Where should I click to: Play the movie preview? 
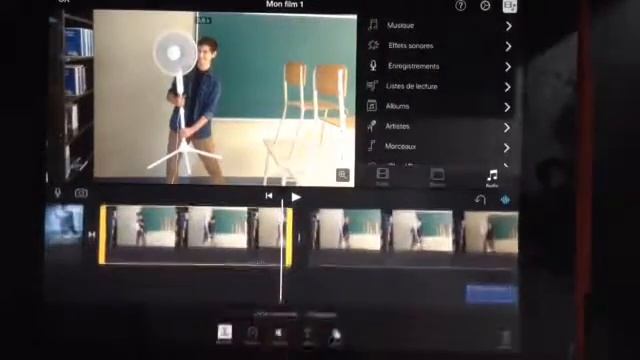pyautogui.click(x=296, y=197)
